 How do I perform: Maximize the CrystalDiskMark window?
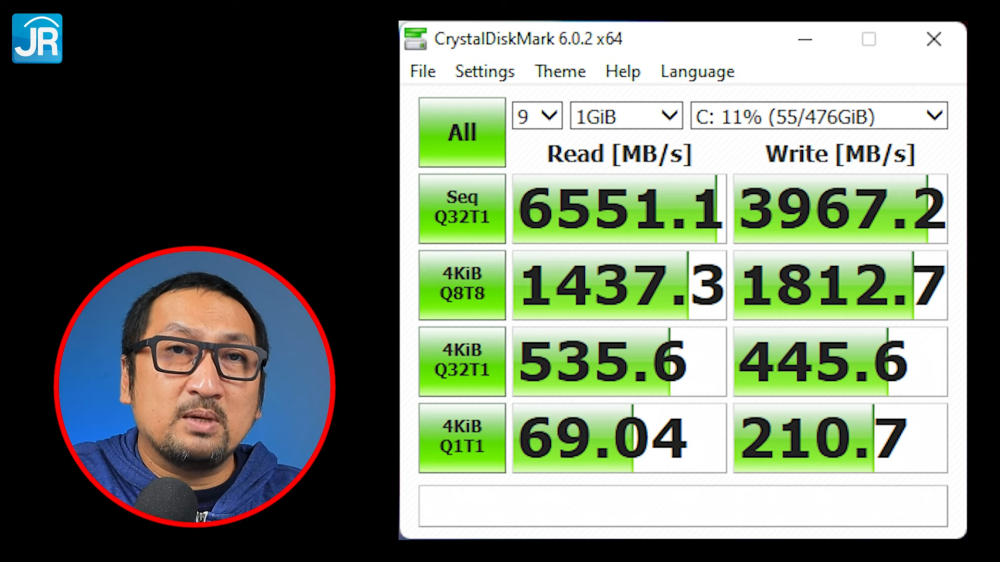pyautogui.click(x=869, y=39)
